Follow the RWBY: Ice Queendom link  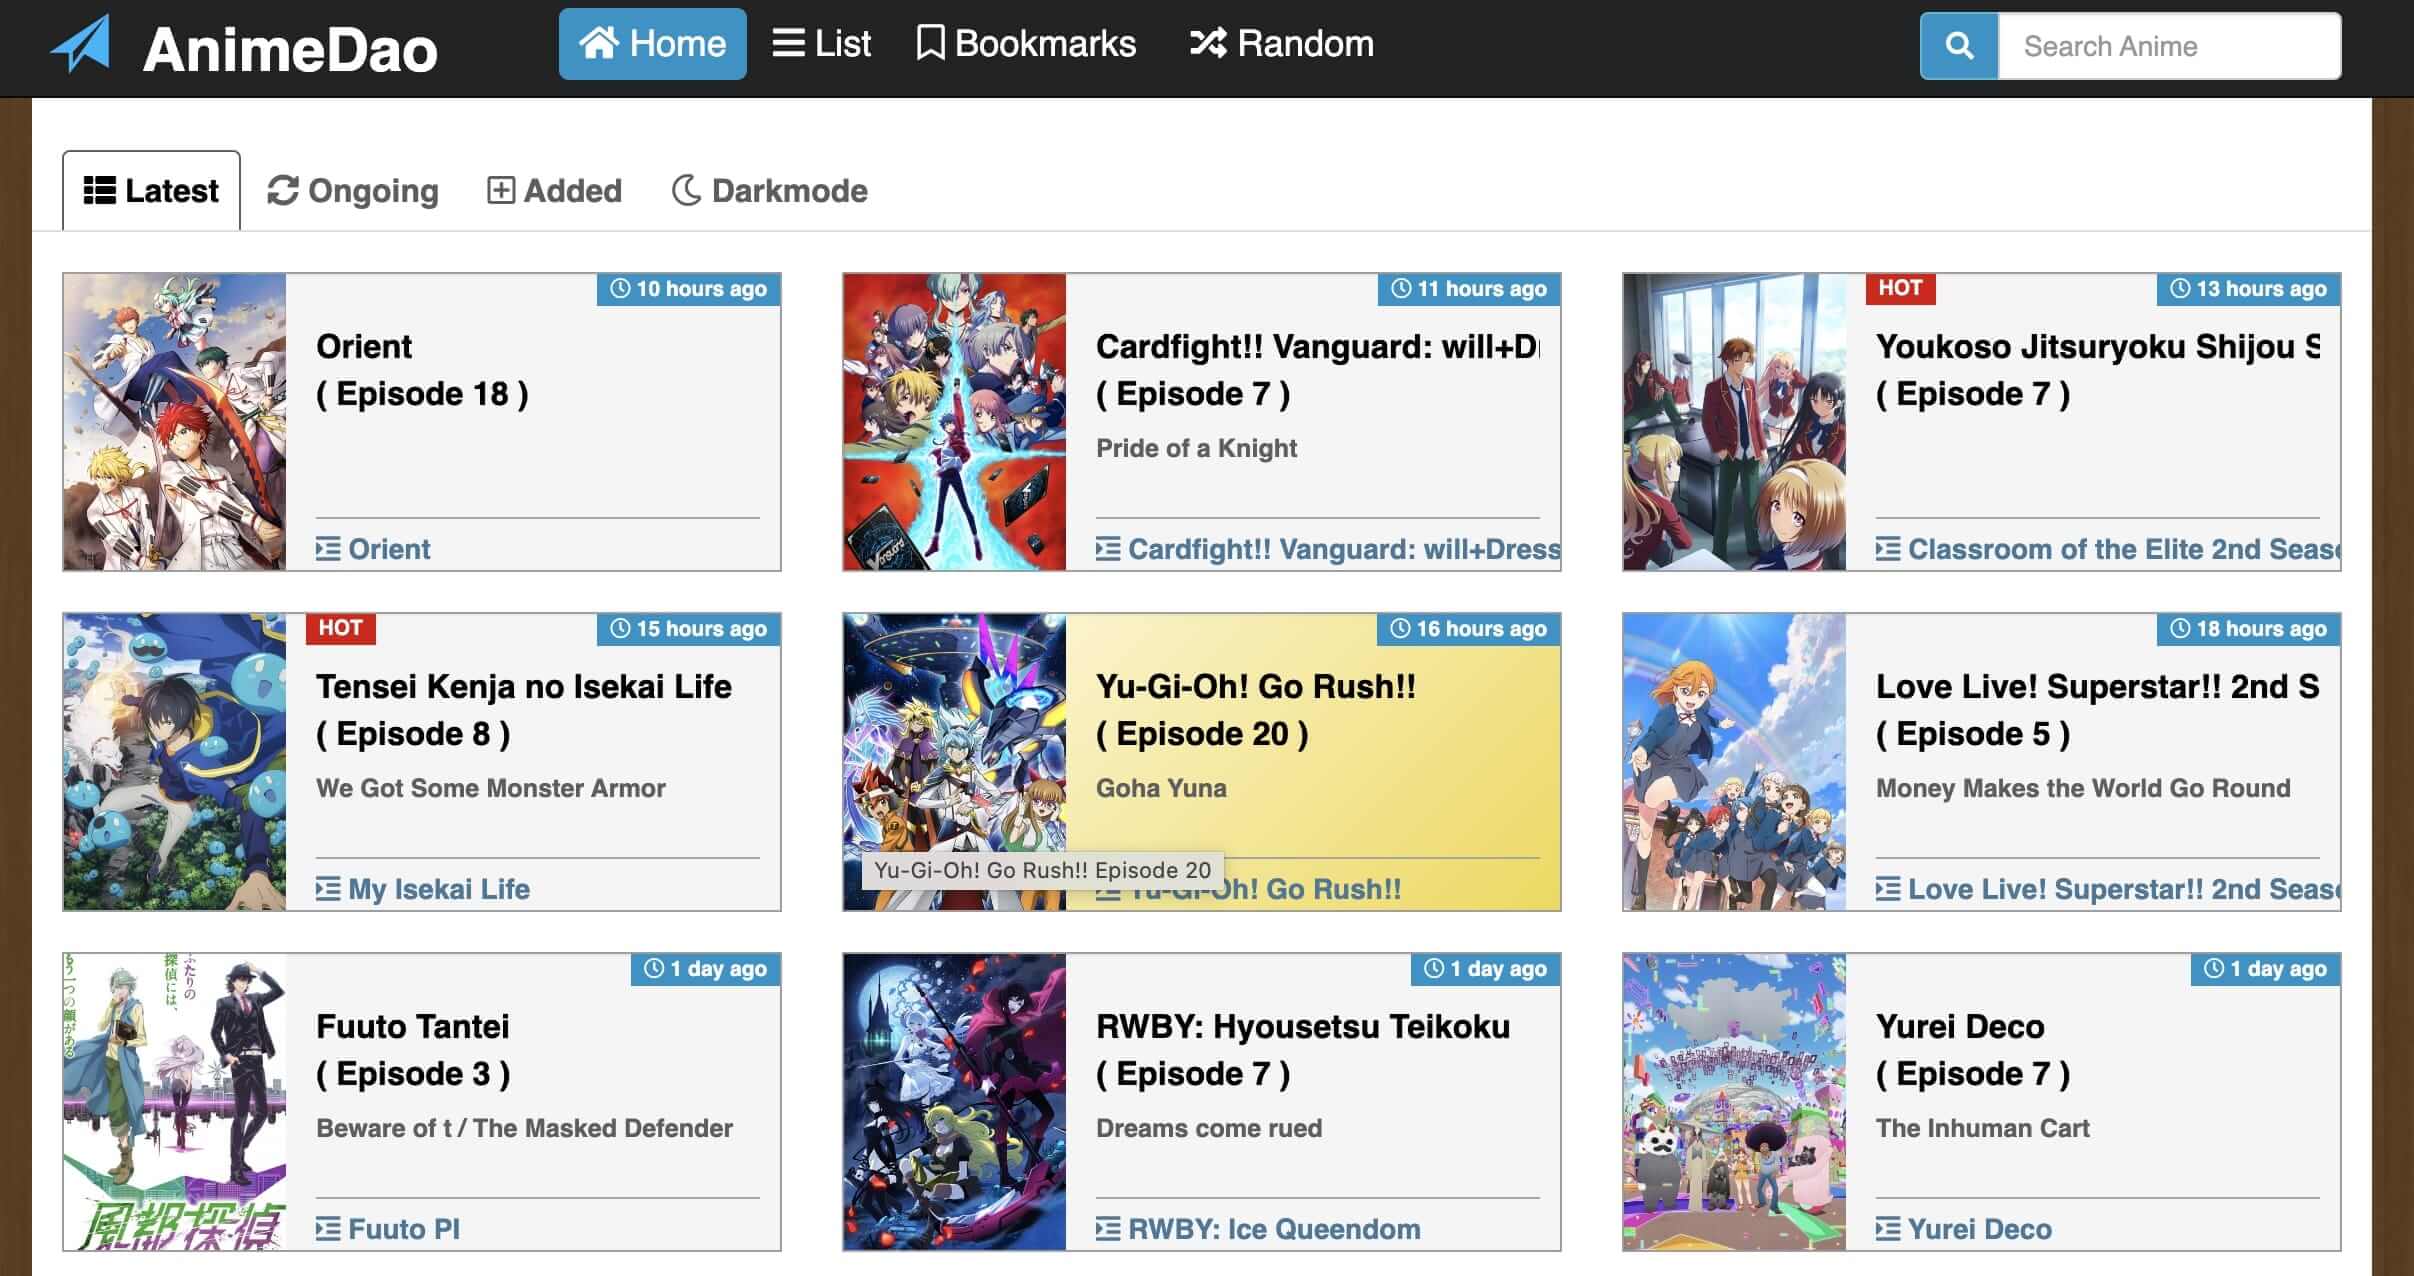click(x=1272, y=1228)
